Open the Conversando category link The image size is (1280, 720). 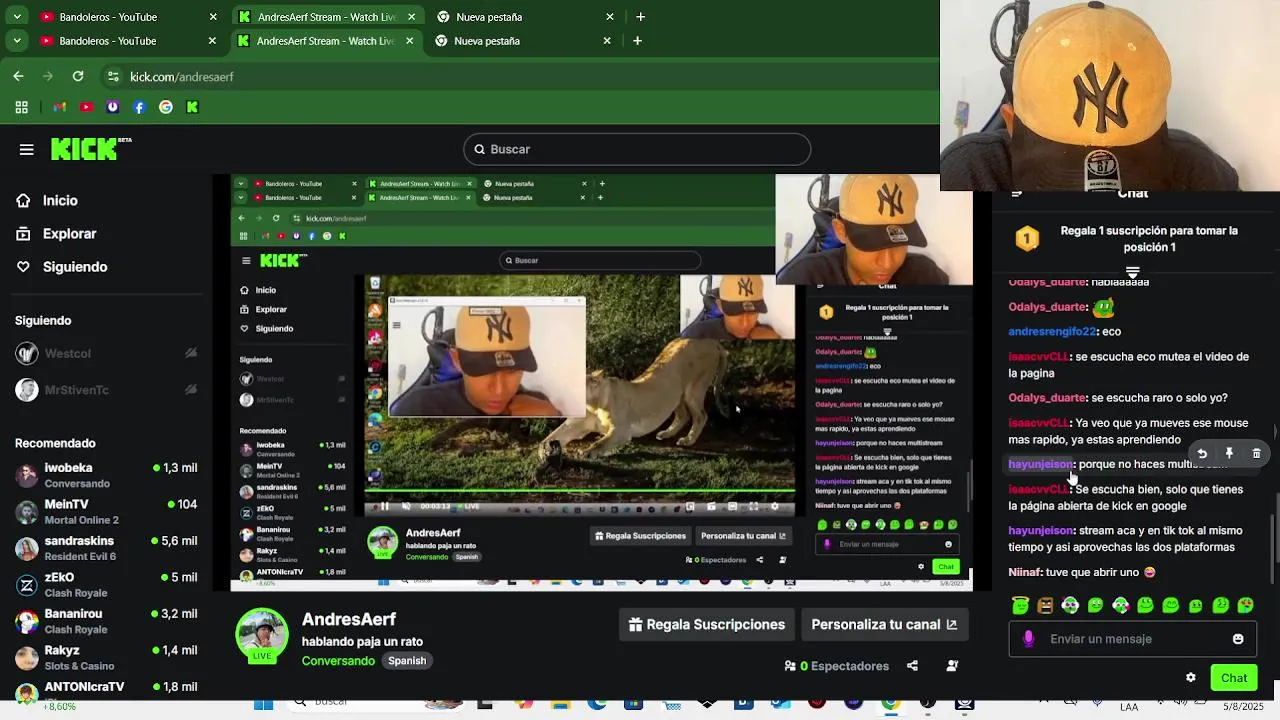click(x=338, y=661)
